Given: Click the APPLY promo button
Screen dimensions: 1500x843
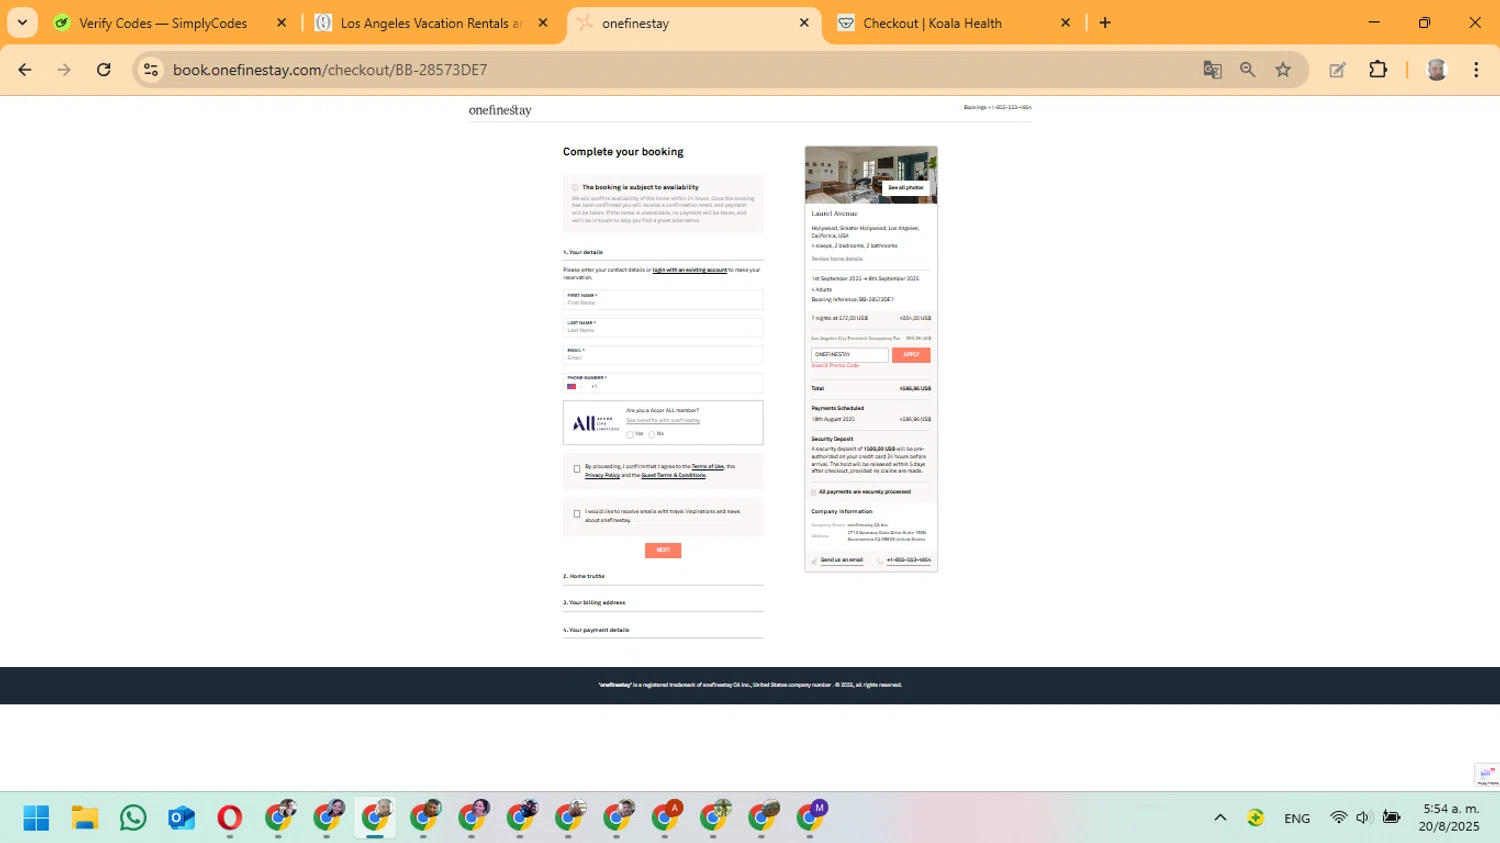Looking at the screenshot, I should 911,355.
